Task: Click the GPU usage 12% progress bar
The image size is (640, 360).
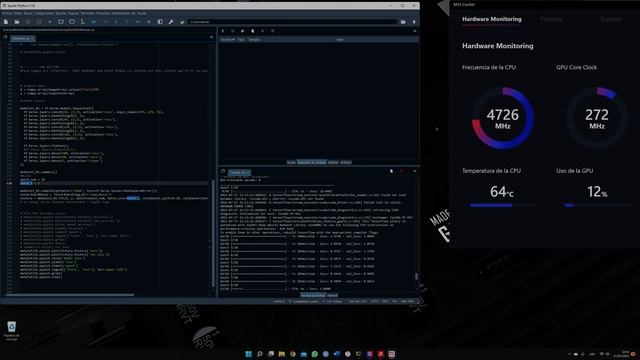Action: click(x=597, y=205)
